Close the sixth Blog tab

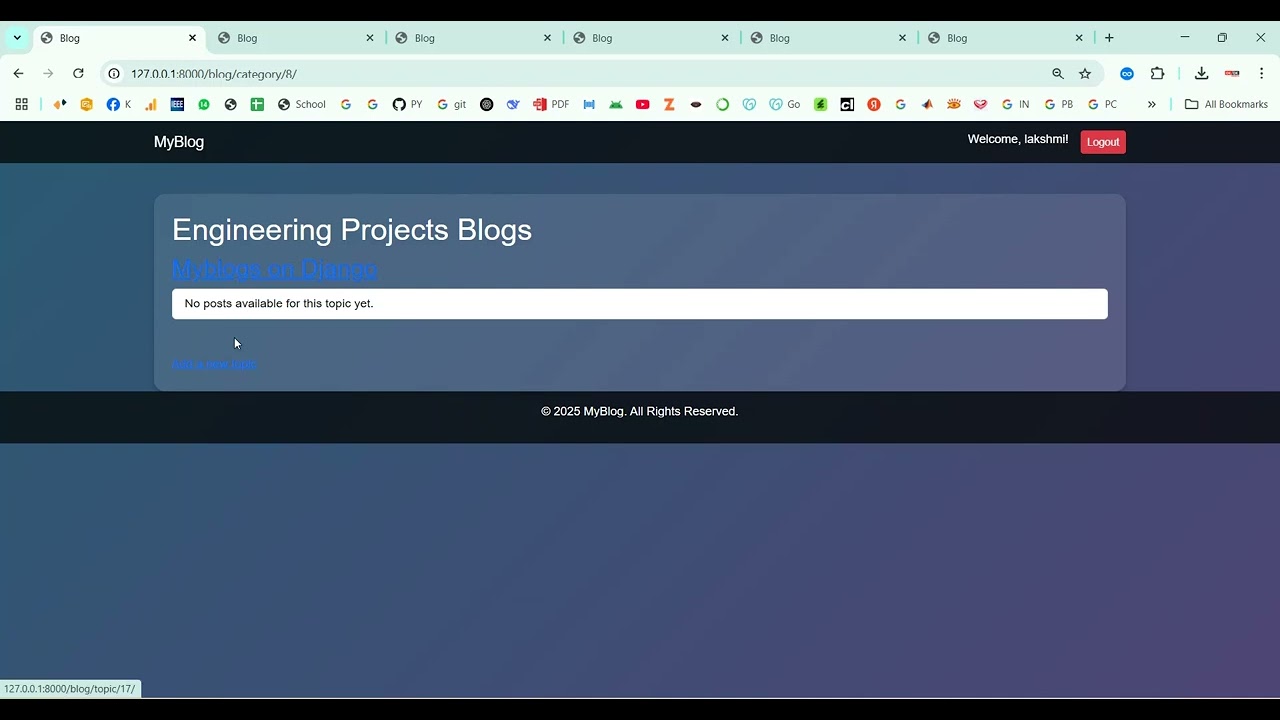[x=1079, y=38]
